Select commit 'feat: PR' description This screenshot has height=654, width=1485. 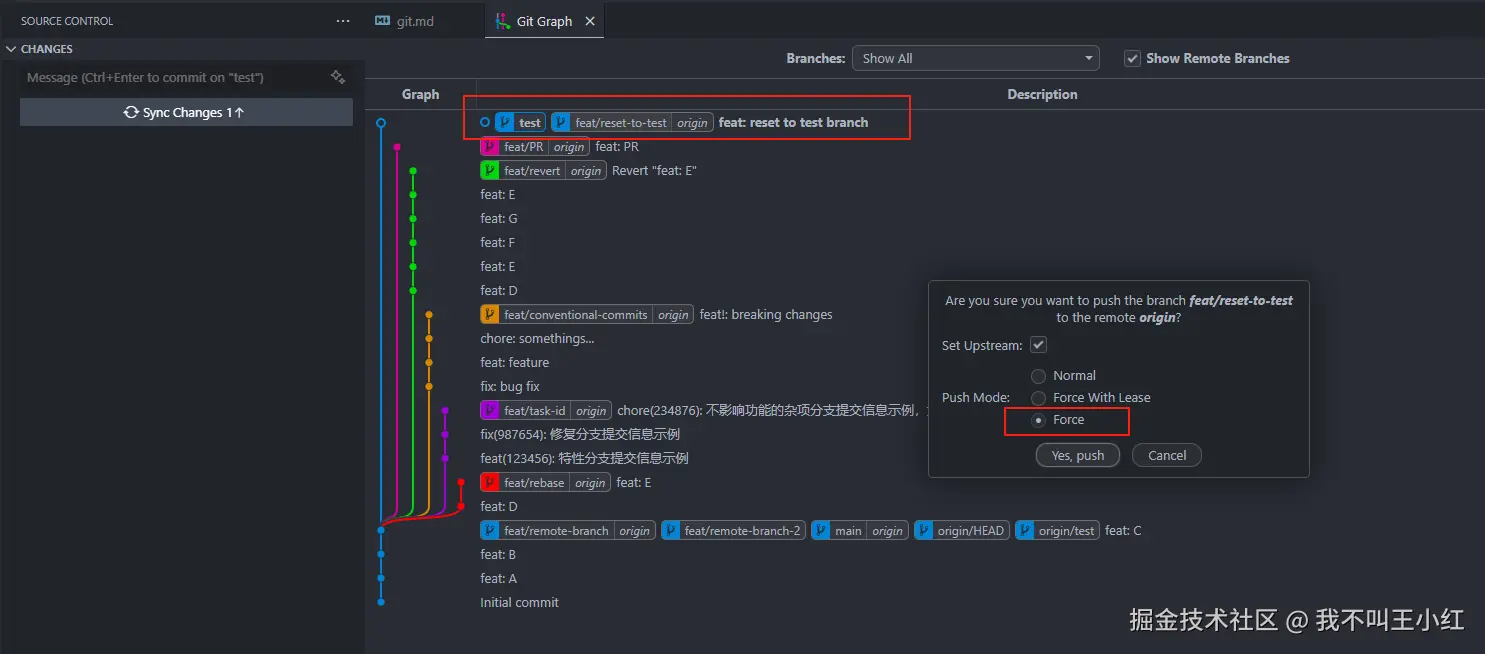pos(617,146)
